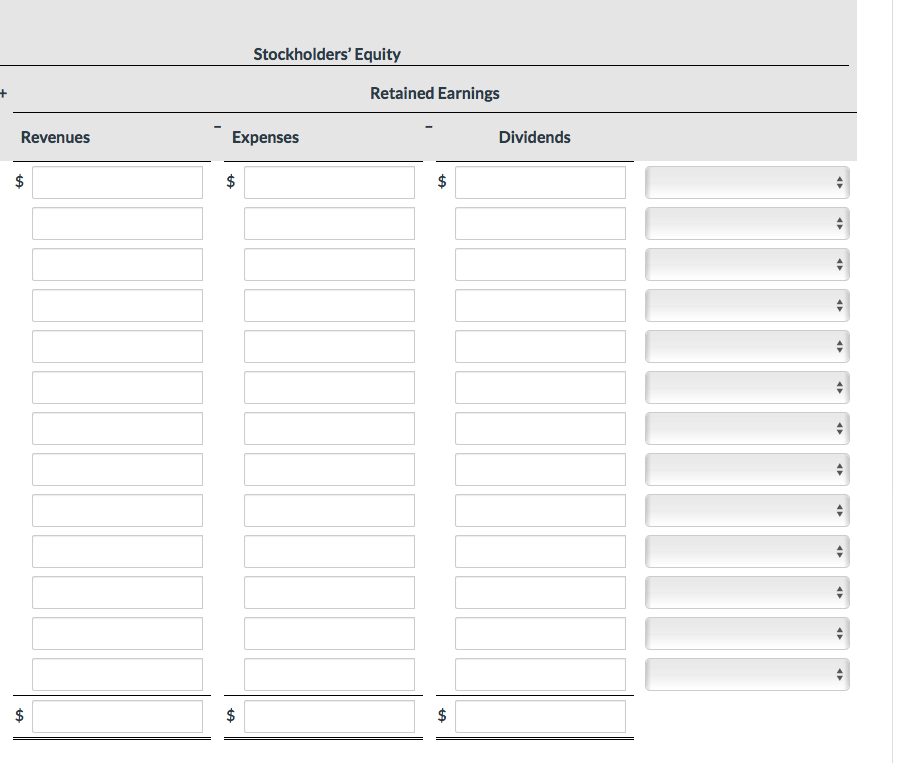The image size is (898, 763).
Task: Focus the twelfth-row Revenues input
Action: pos(117,634)
